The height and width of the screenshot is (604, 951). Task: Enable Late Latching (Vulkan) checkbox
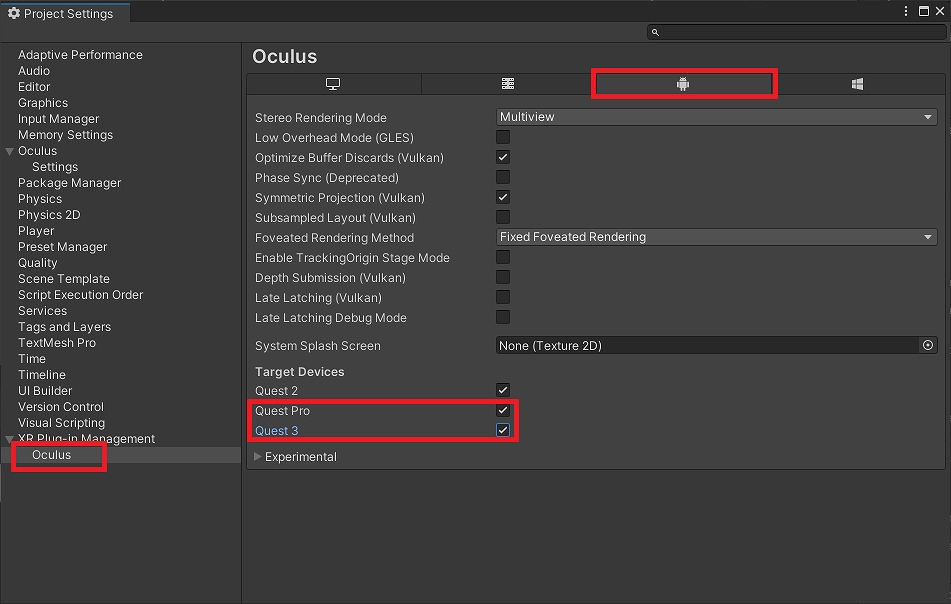pyautogui.click(x=503, y=297)
